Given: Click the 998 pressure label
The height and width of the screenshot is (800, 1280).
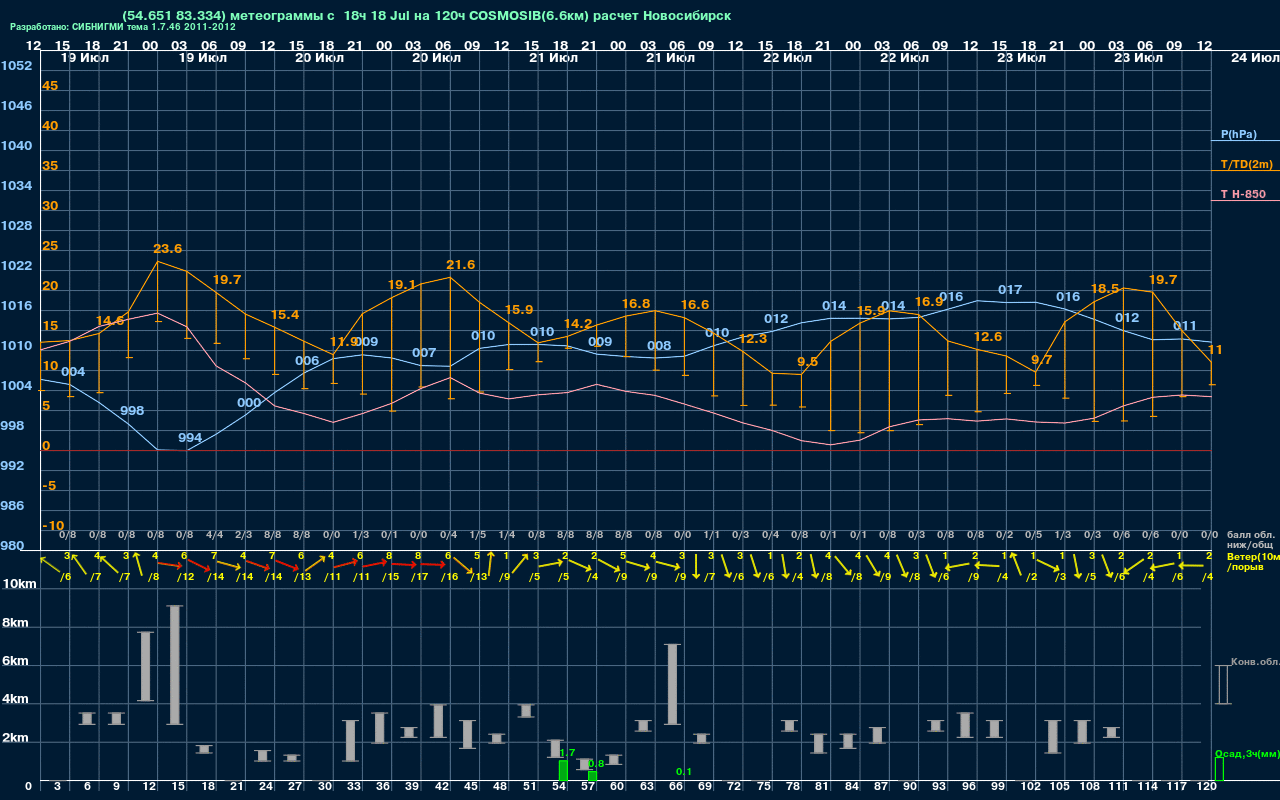Looking at the screenshot, I should pyautogui.click(x=132, y=411).
